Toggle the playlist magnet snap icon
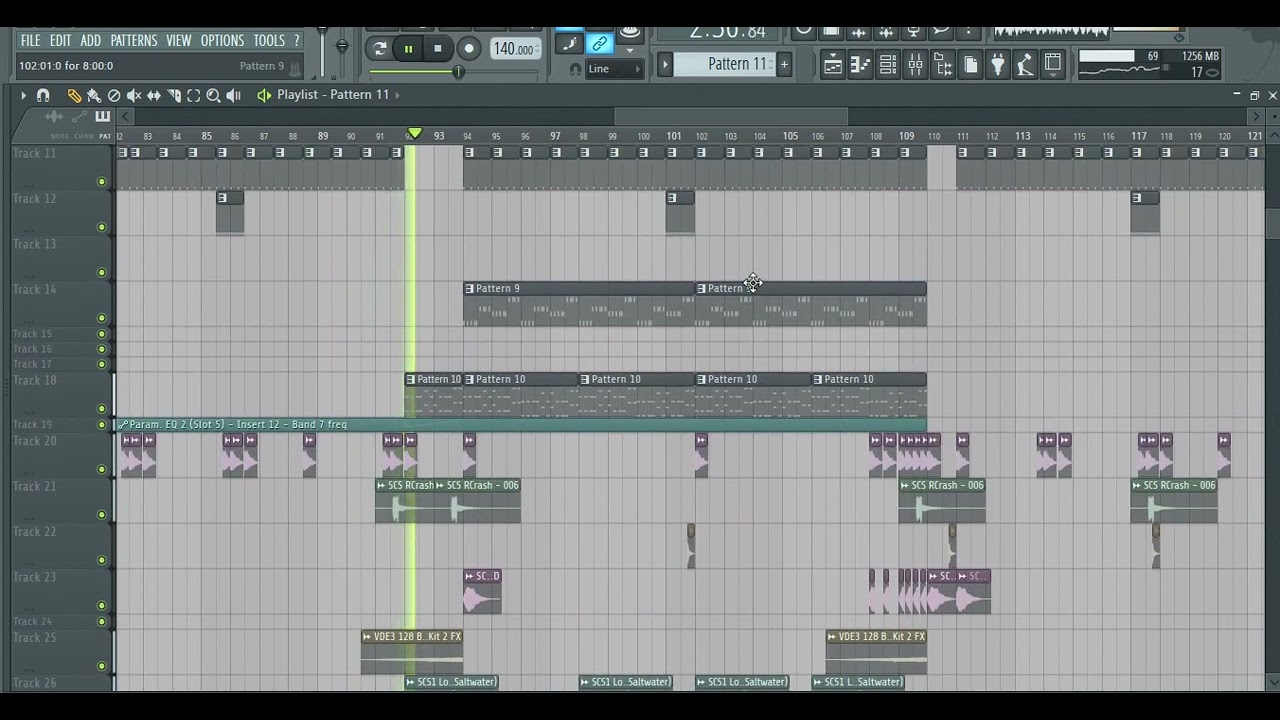This screenshot has height=720, width=1280. [43, 95]
